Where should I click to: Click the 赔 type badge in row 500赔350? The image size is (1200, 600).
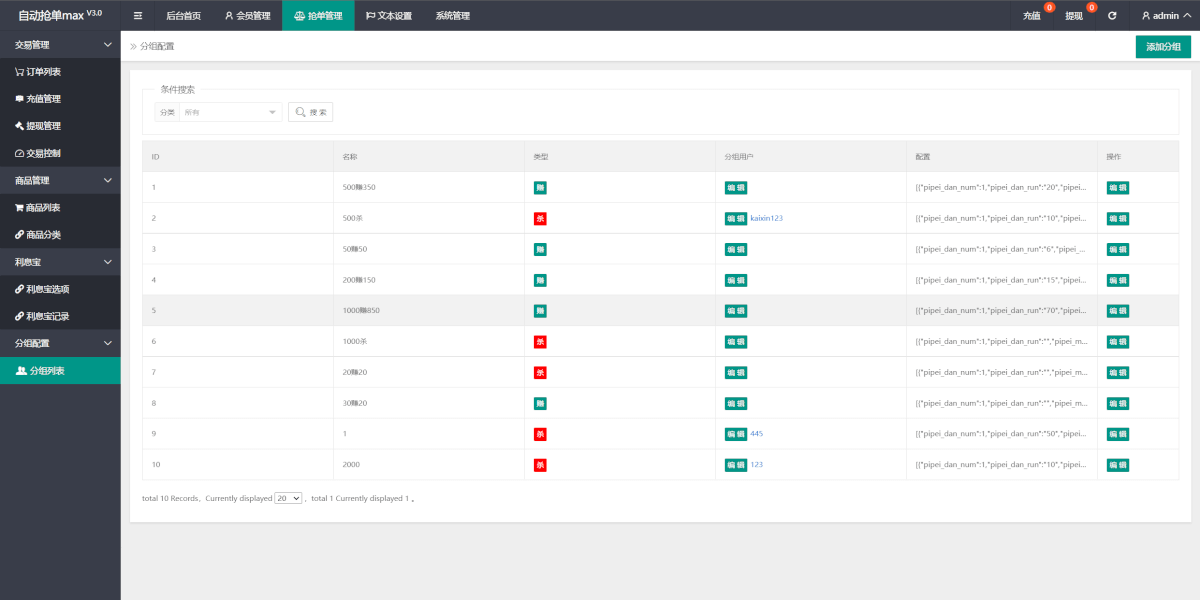coord(540,188)
